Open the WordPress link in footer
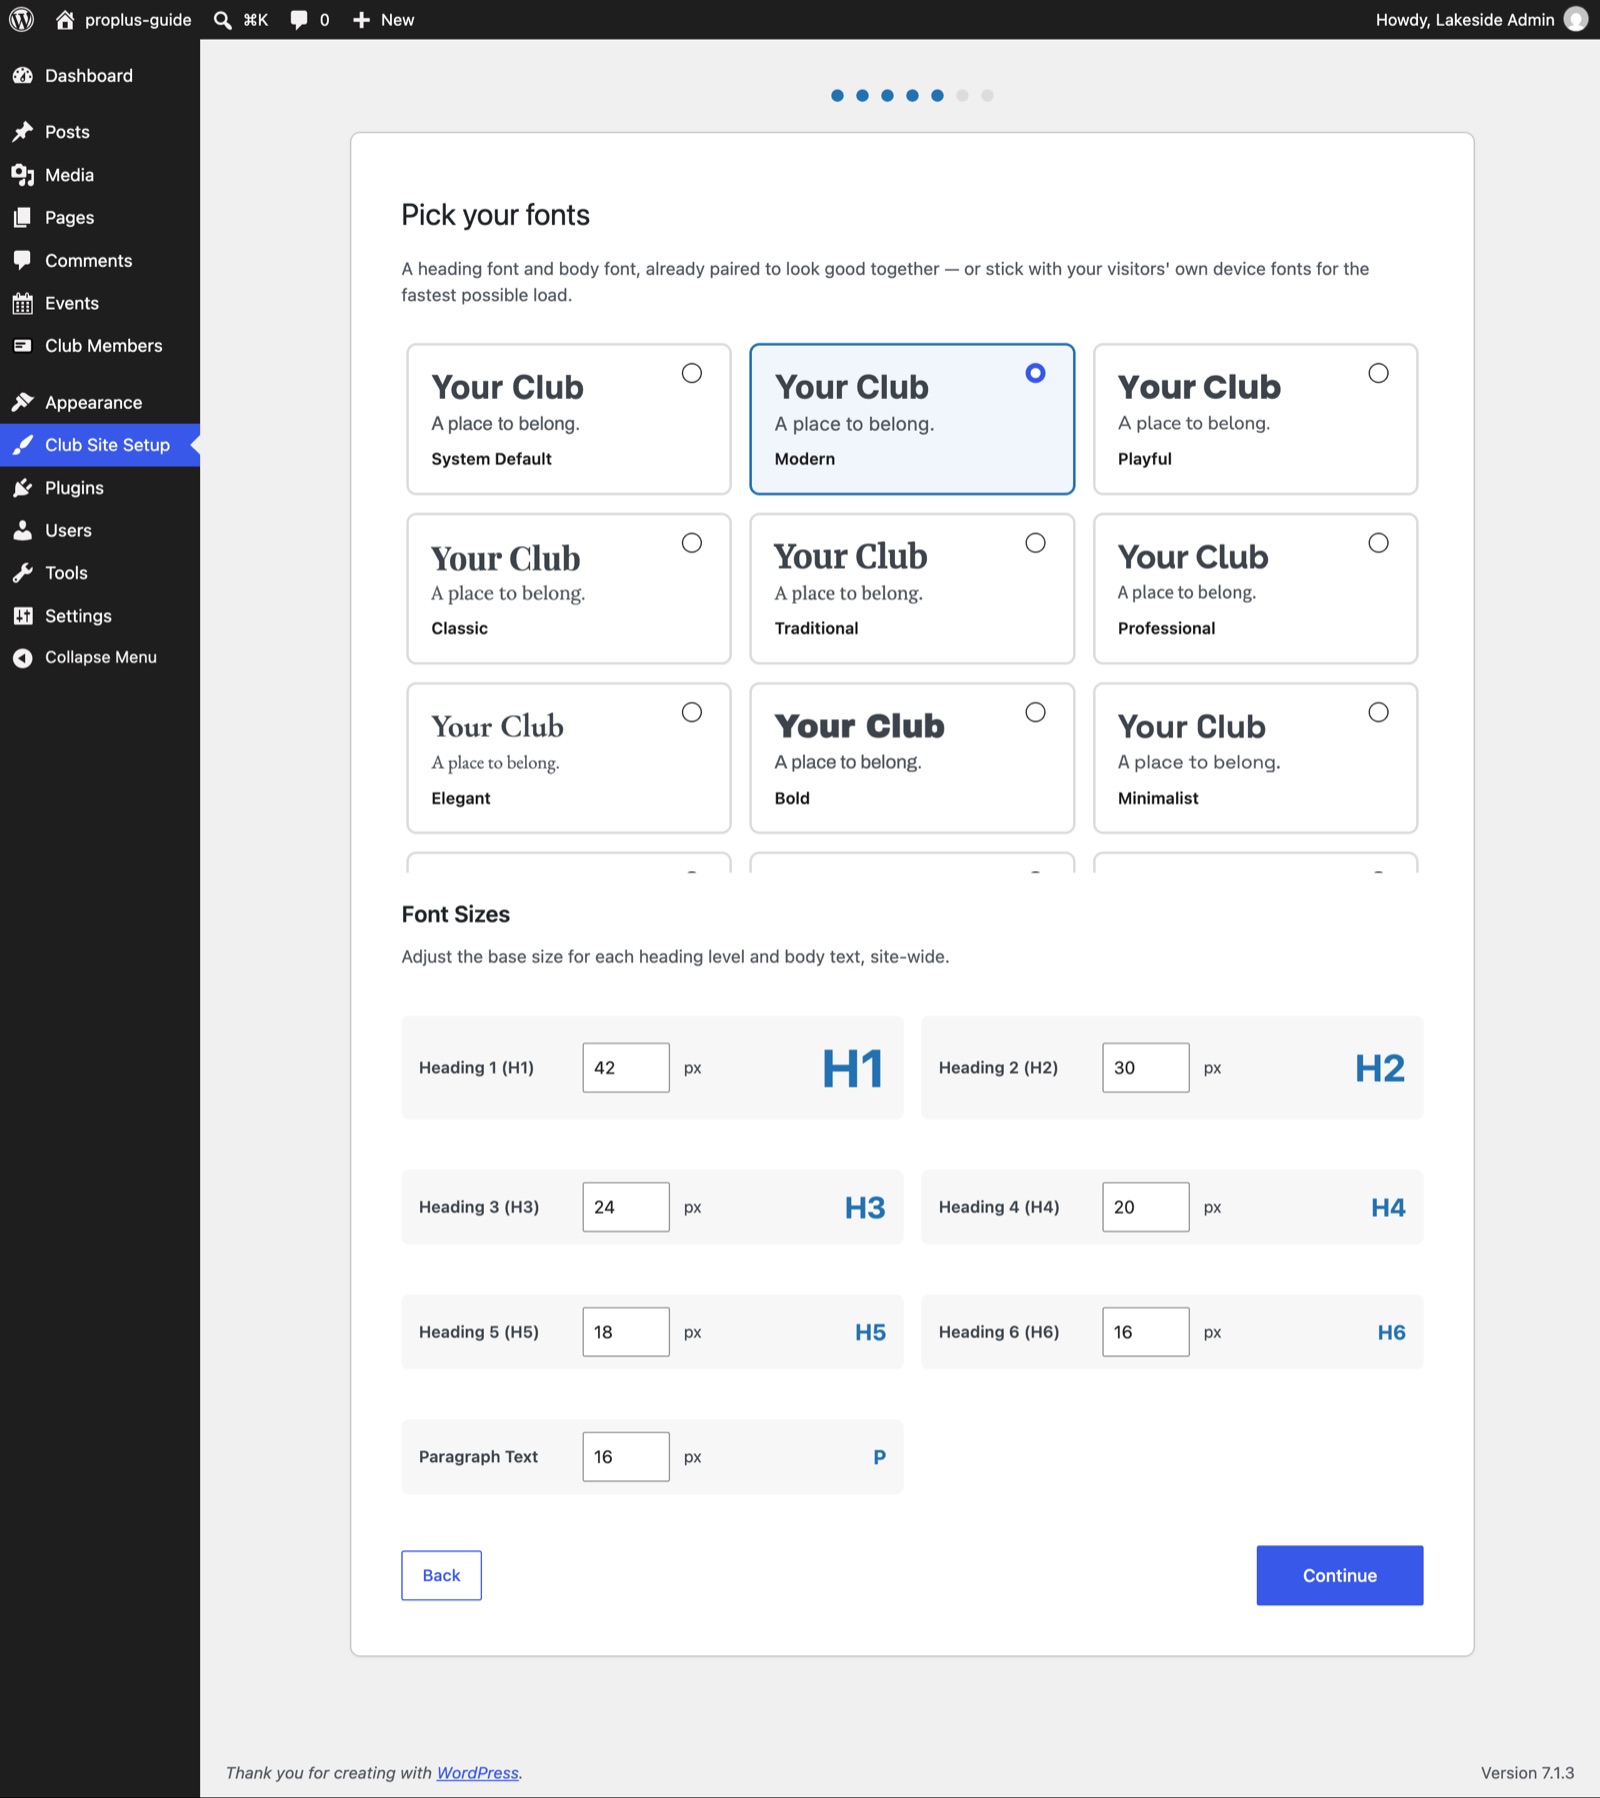Image resolution: width=1600 pixels, height=1798 pixels. (477, 1772)
